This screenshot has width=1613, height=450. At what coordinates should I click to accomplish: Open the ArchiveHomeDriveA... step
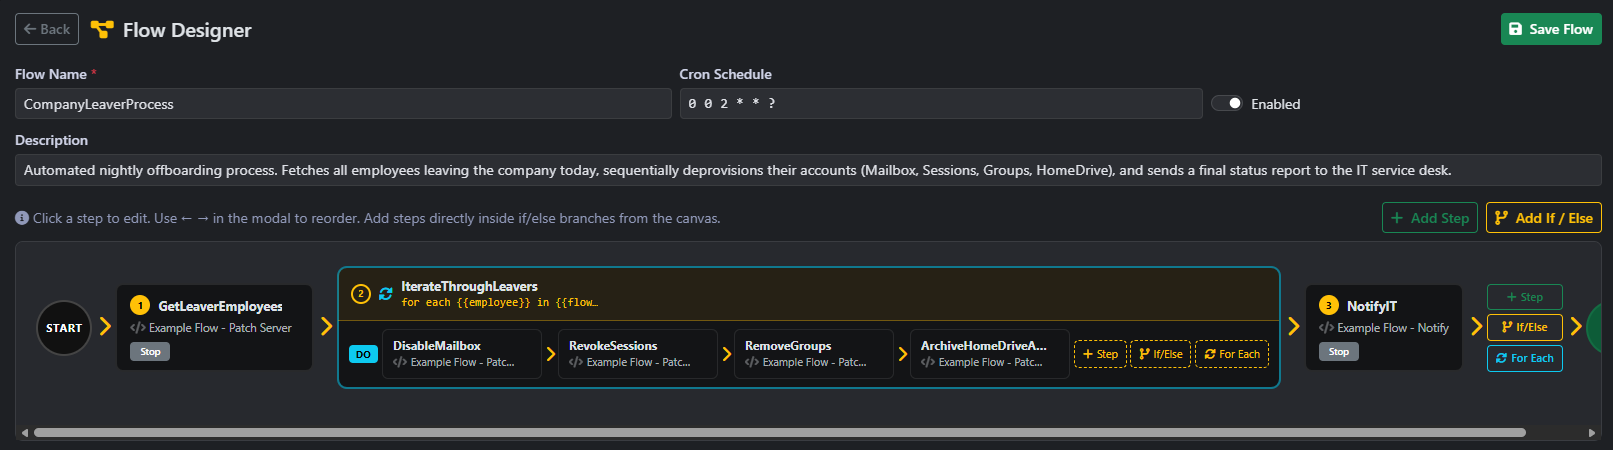point(990,354)
